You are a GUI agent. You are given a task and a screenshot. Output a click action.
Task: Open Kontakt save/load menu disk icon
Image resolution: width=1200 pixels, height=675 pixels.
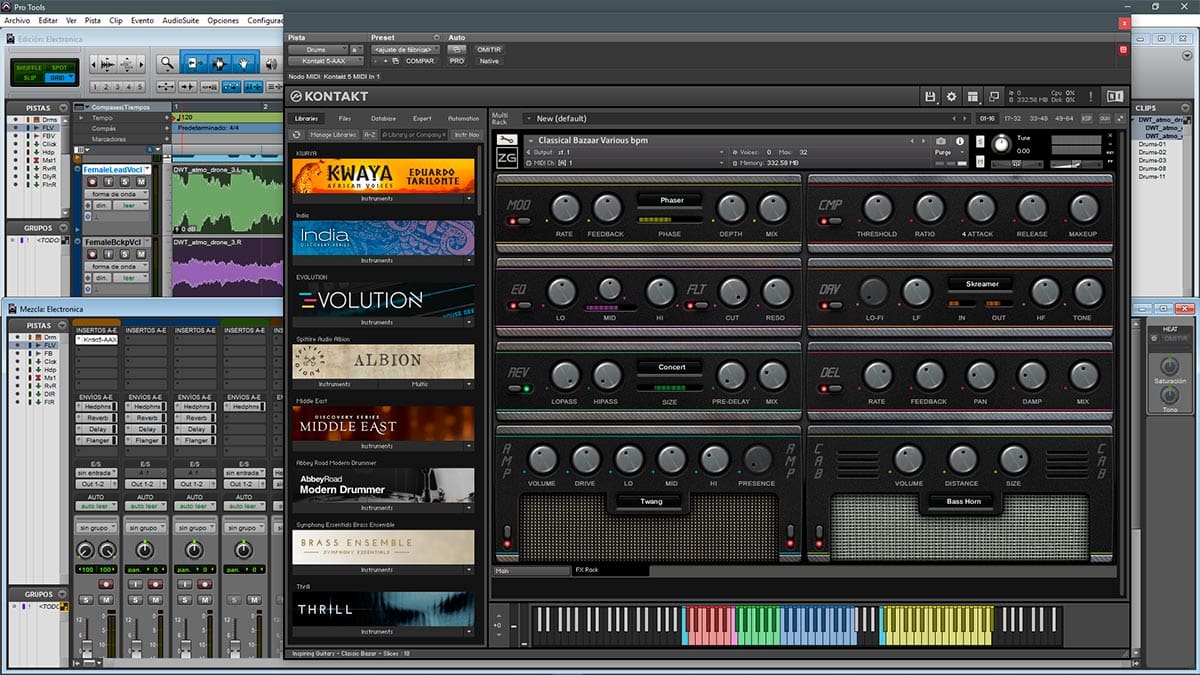click(x=931, y=97)
